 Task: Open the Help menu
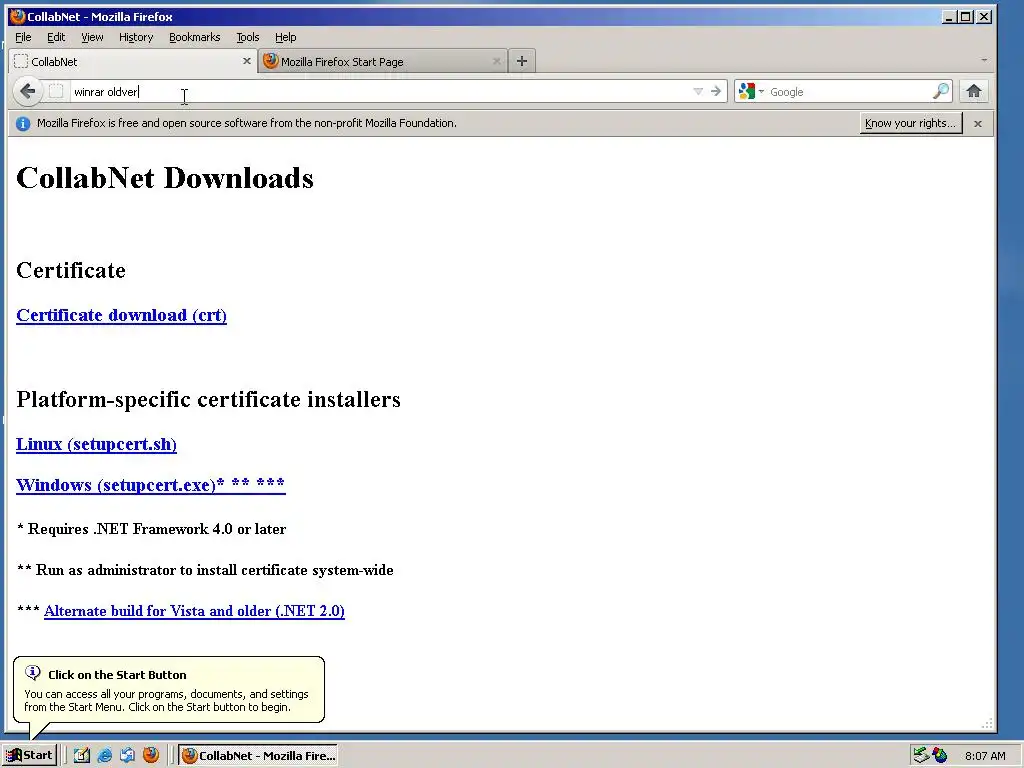point(285,37)
